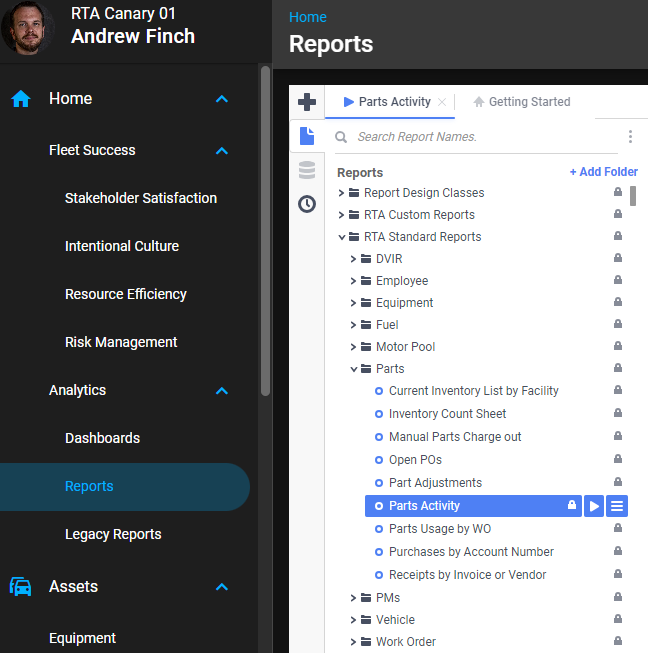Run Parts Activity report with play button
Image resolution: width=648 pixels, height=653 pixels.
click(595, 506)
